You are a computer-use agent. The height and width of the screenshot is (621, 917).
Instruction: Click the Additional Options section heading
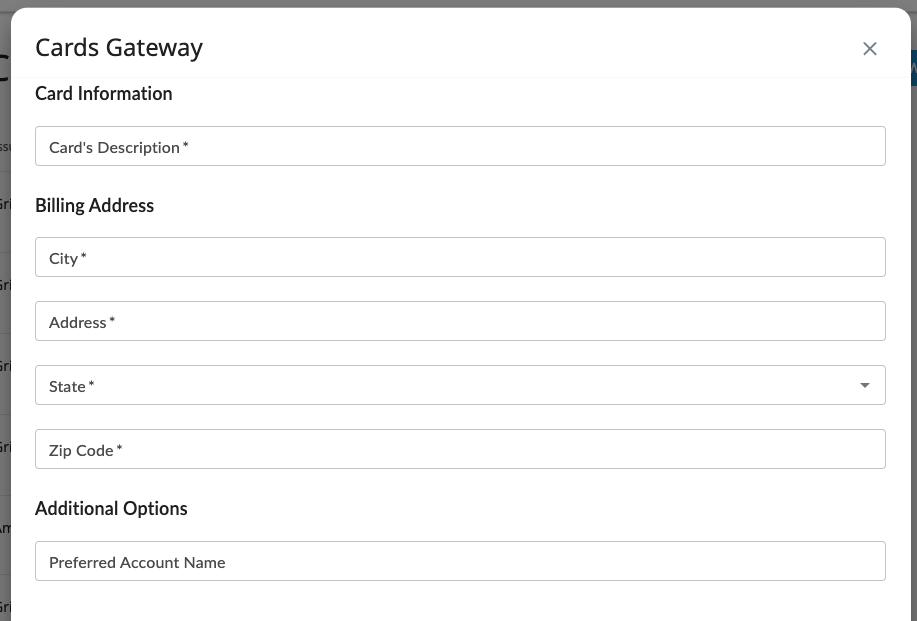[x=111, y=508]
